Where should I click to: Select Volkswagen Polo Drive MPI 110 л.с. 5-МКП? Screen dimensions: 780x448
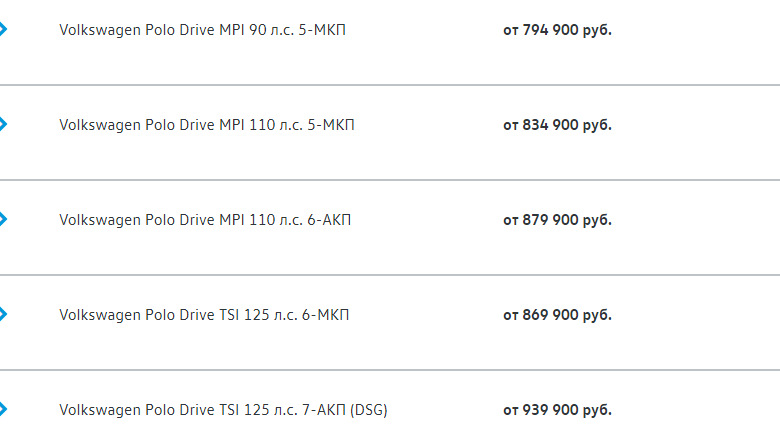click(206, 125)
